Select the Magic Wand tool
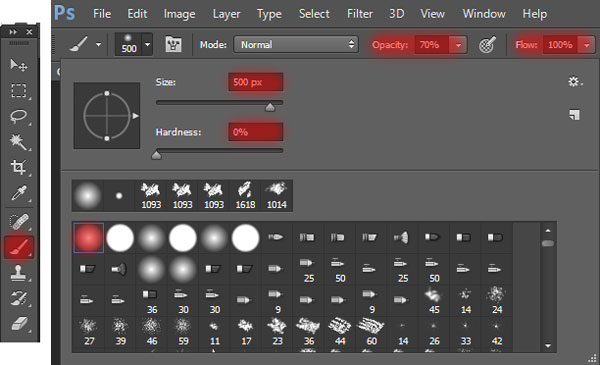Image resolution: width=600 pixels, height=365 pixels. point(18,142)
